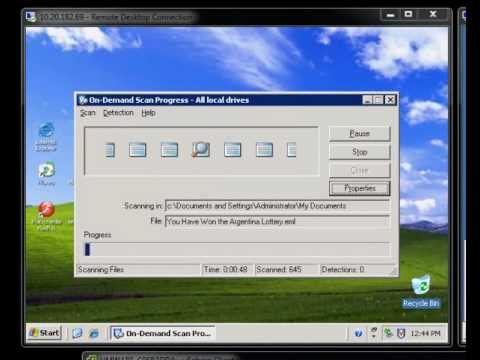Click the shield icon in system tray
Viewport: 480px width, 360px height.
401,333
